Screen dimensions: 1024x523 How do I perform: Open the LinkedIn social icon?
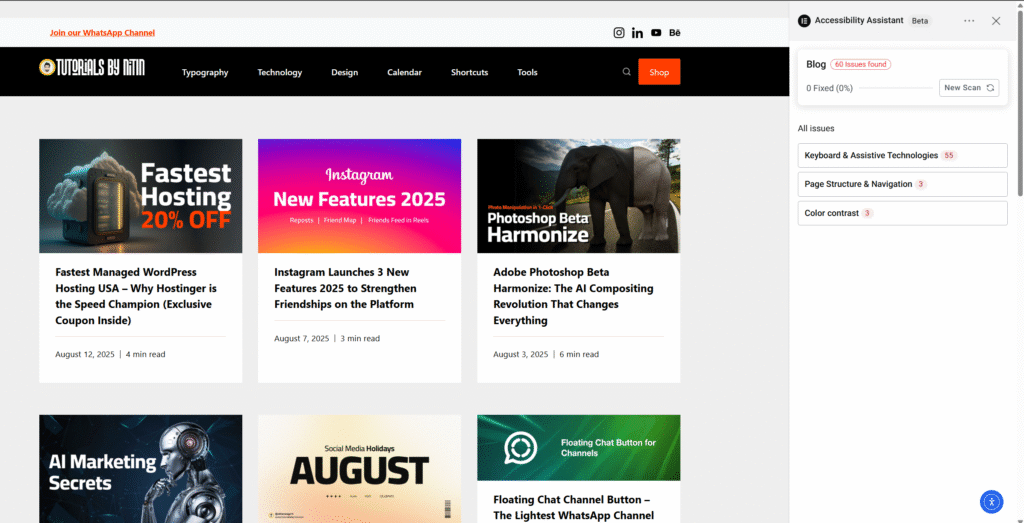[637, 33]
